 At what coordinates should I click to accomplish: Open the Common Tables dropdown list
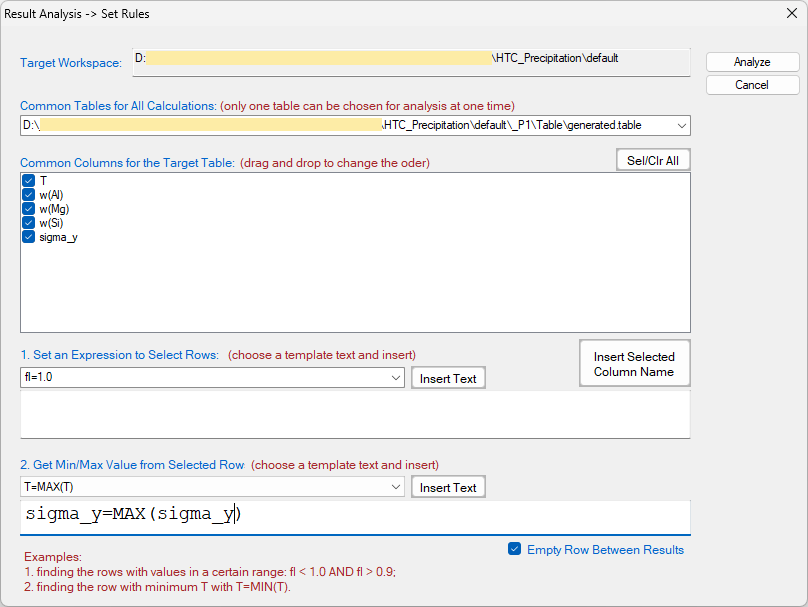tap(681, 125)
